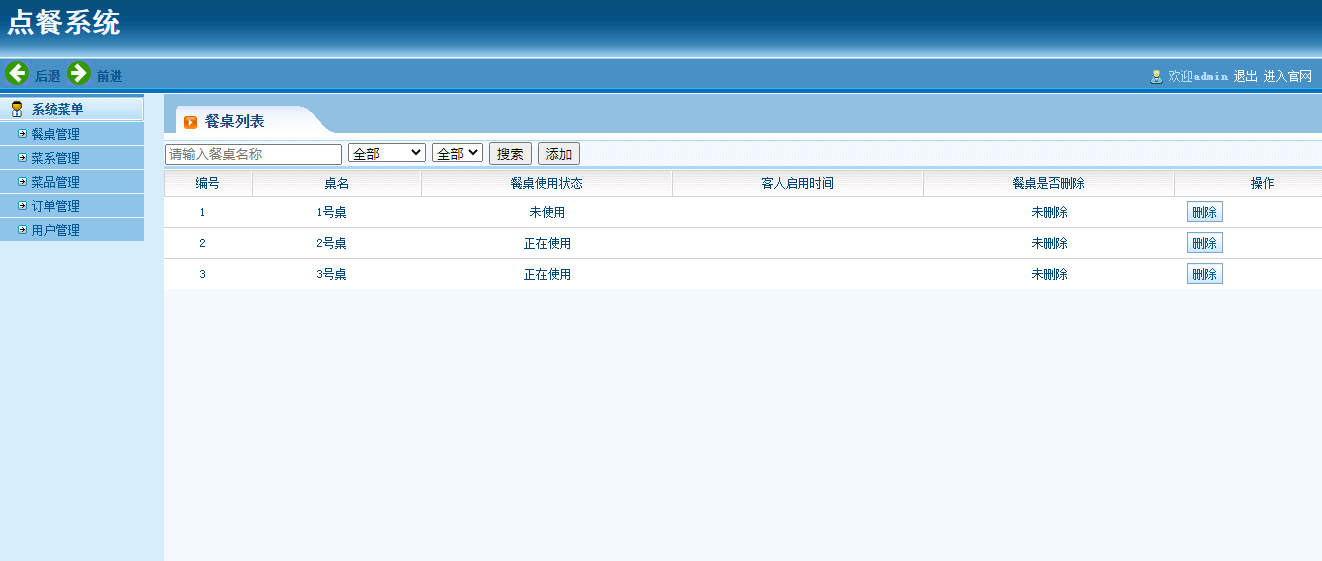
Task: Delete the 1号桌 row
Action: (1204, 212)
